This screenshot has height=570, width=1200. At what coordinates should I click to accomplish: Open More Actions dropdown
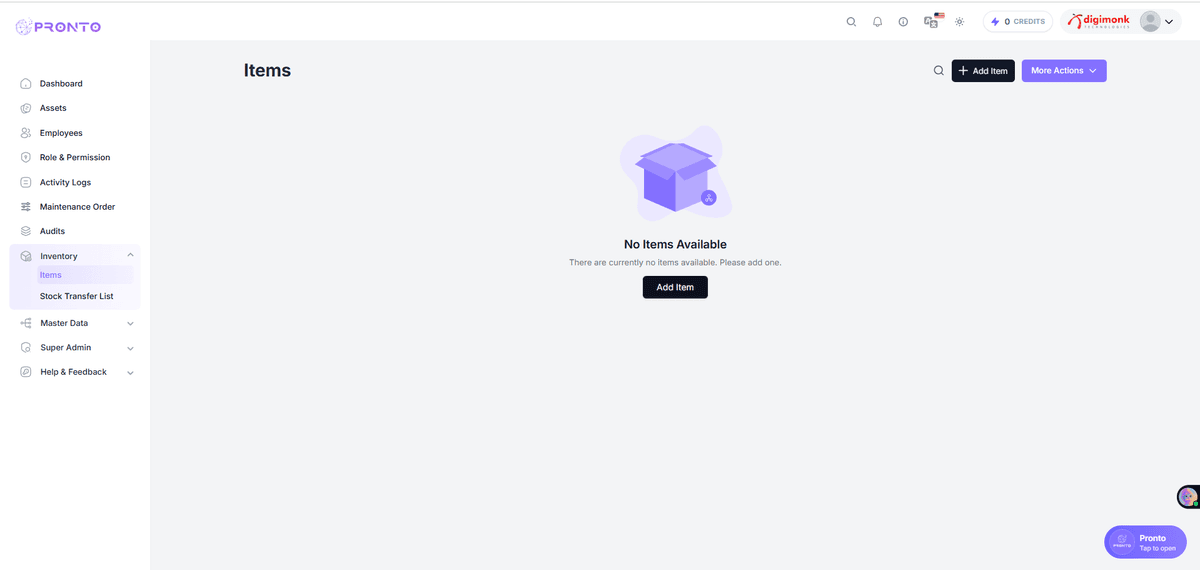point(1064,71)
